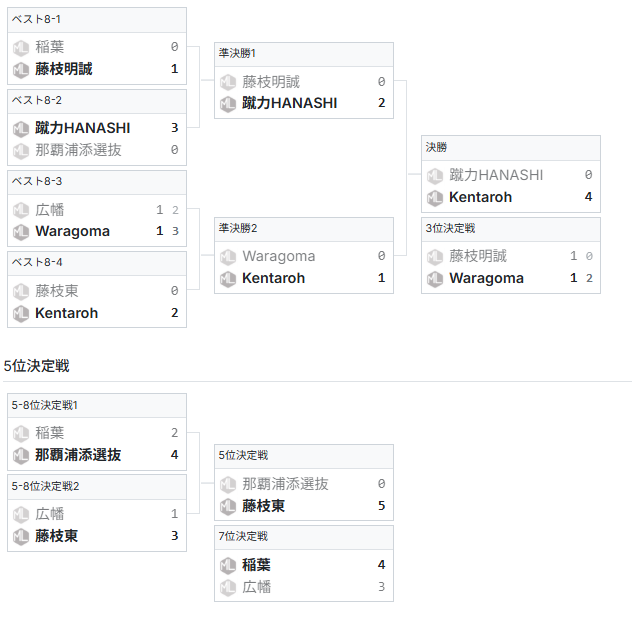
Task: Click Waragoma's team icon in 3位決定戦
Action: (x=435, y=278)
